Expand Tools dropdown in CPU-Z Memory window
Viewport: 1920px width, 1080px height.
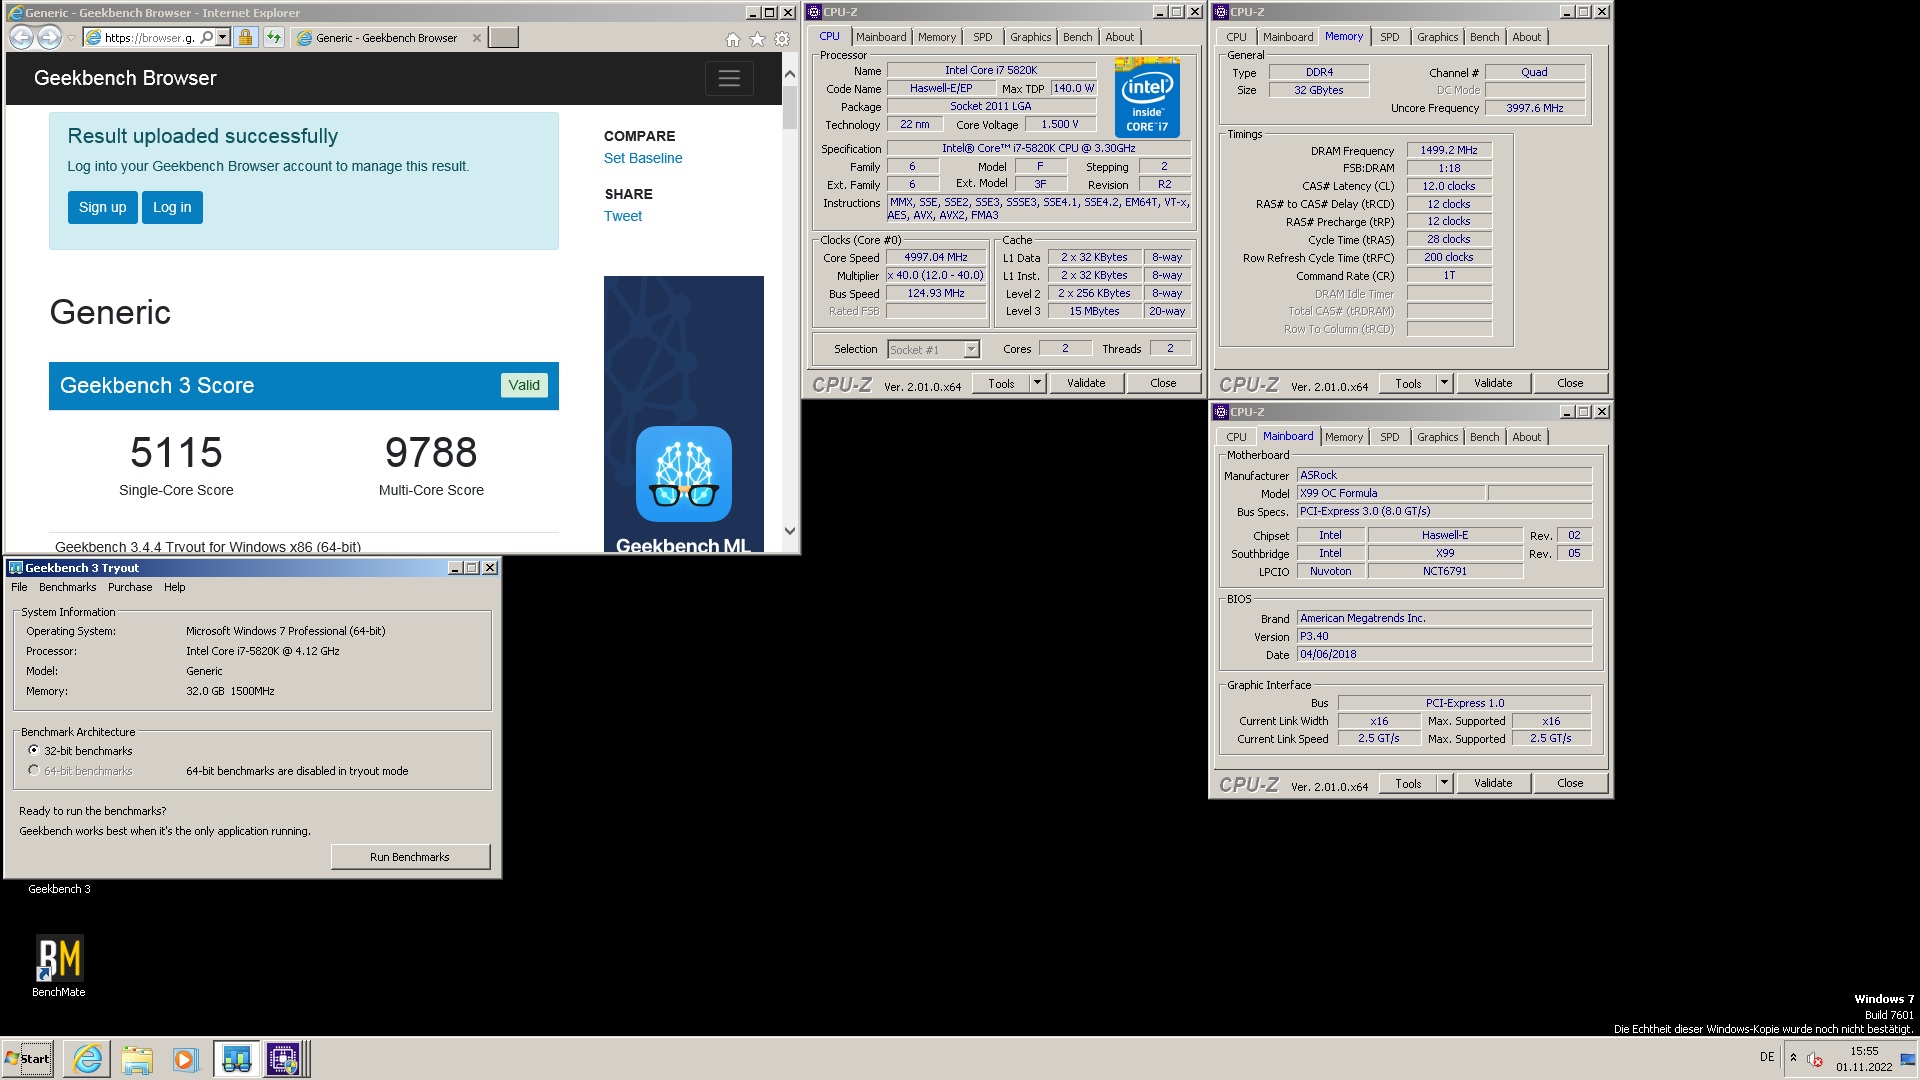pos(1444,383)
